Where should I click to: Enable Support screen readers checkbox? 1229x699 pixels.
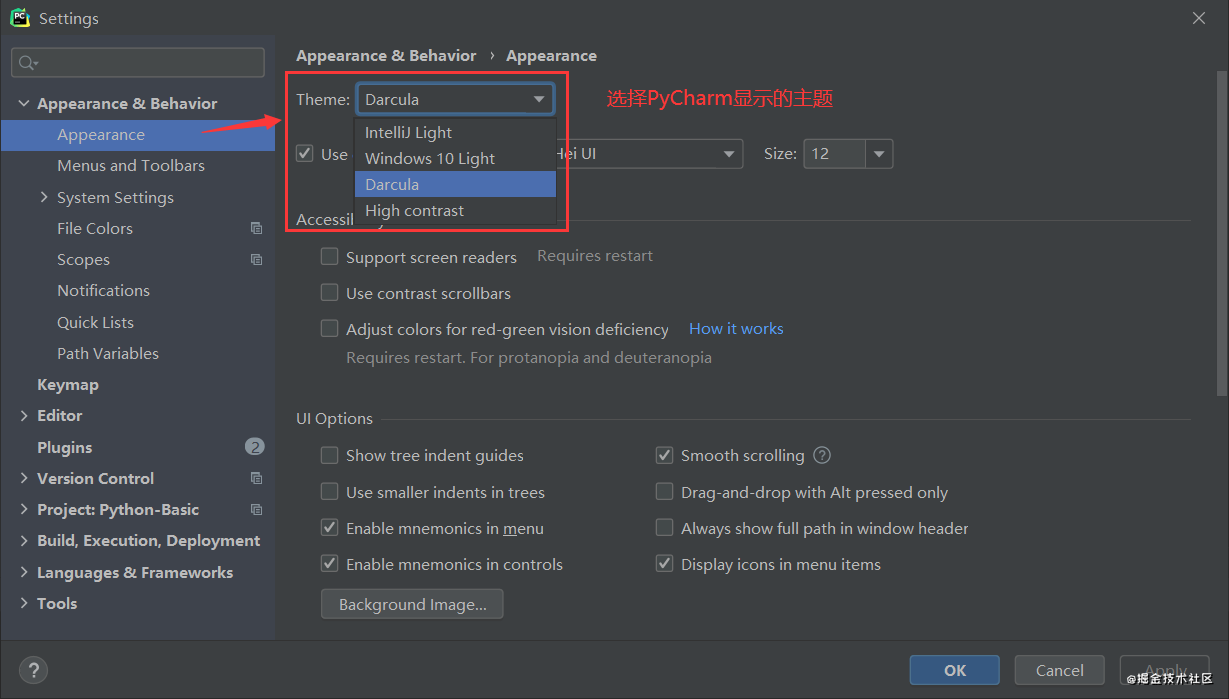[329, 257]
